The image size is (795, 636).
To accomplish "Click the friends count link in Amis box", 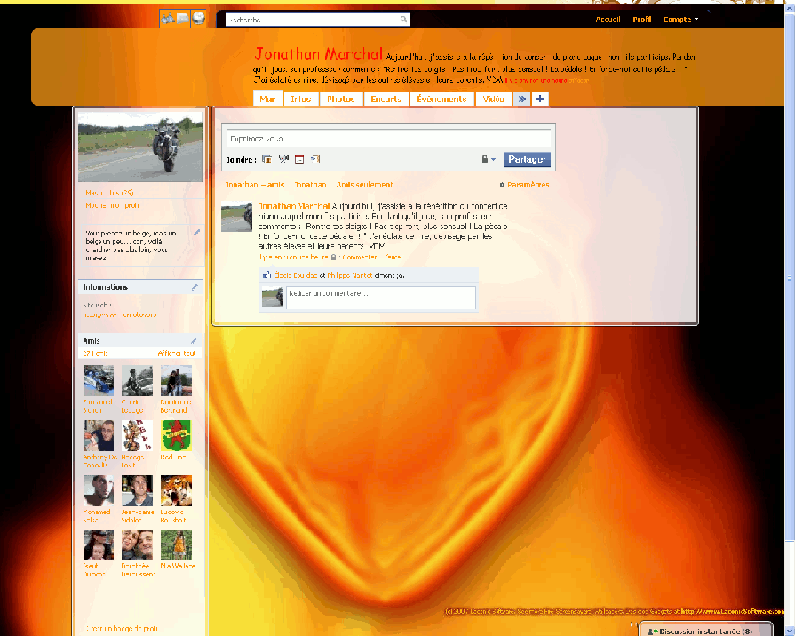I will coord(95,353).
